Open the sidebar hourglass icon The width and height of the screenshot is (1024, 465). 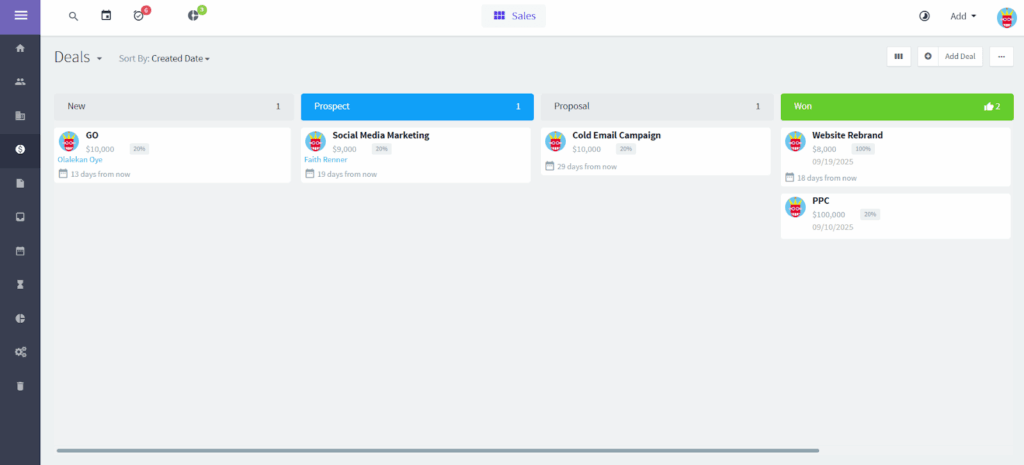20,284
